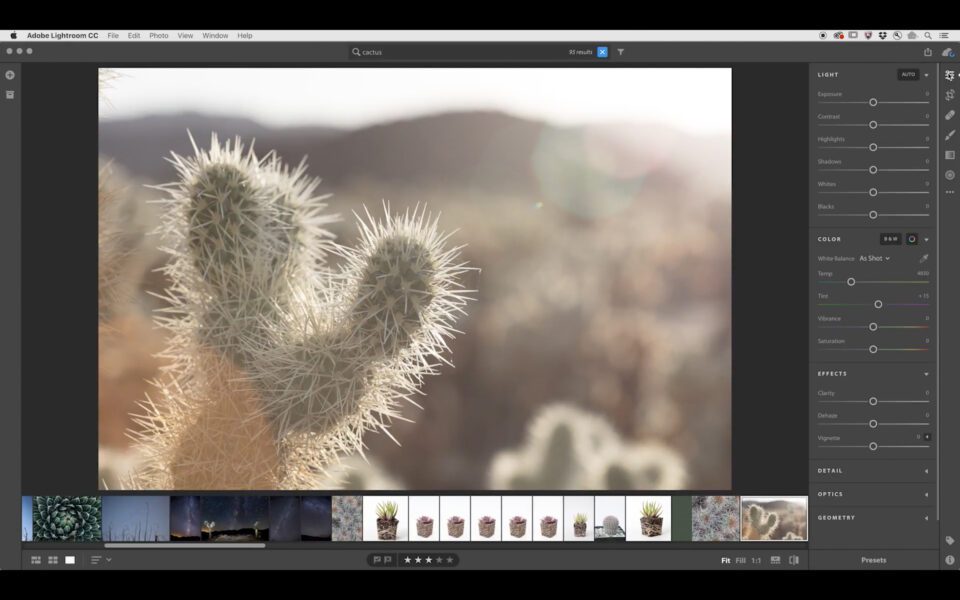The image size is (960, 600).
Task: Open the Presets panel
Action: (874, 560)
